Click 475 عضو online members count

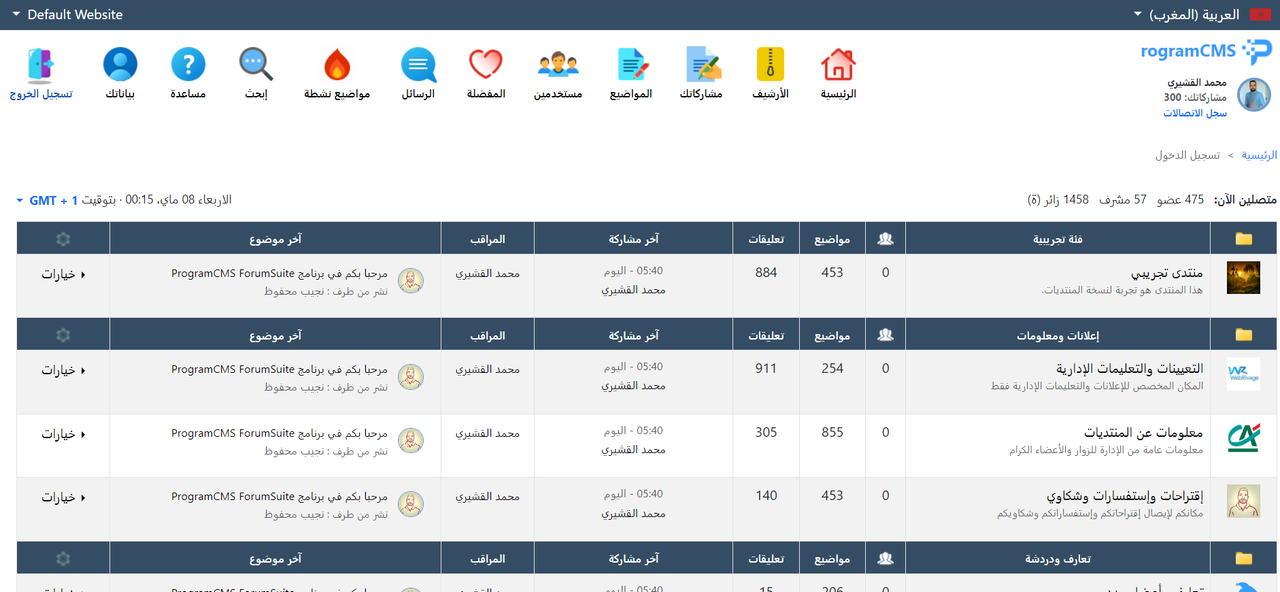tap(1181, 200)
